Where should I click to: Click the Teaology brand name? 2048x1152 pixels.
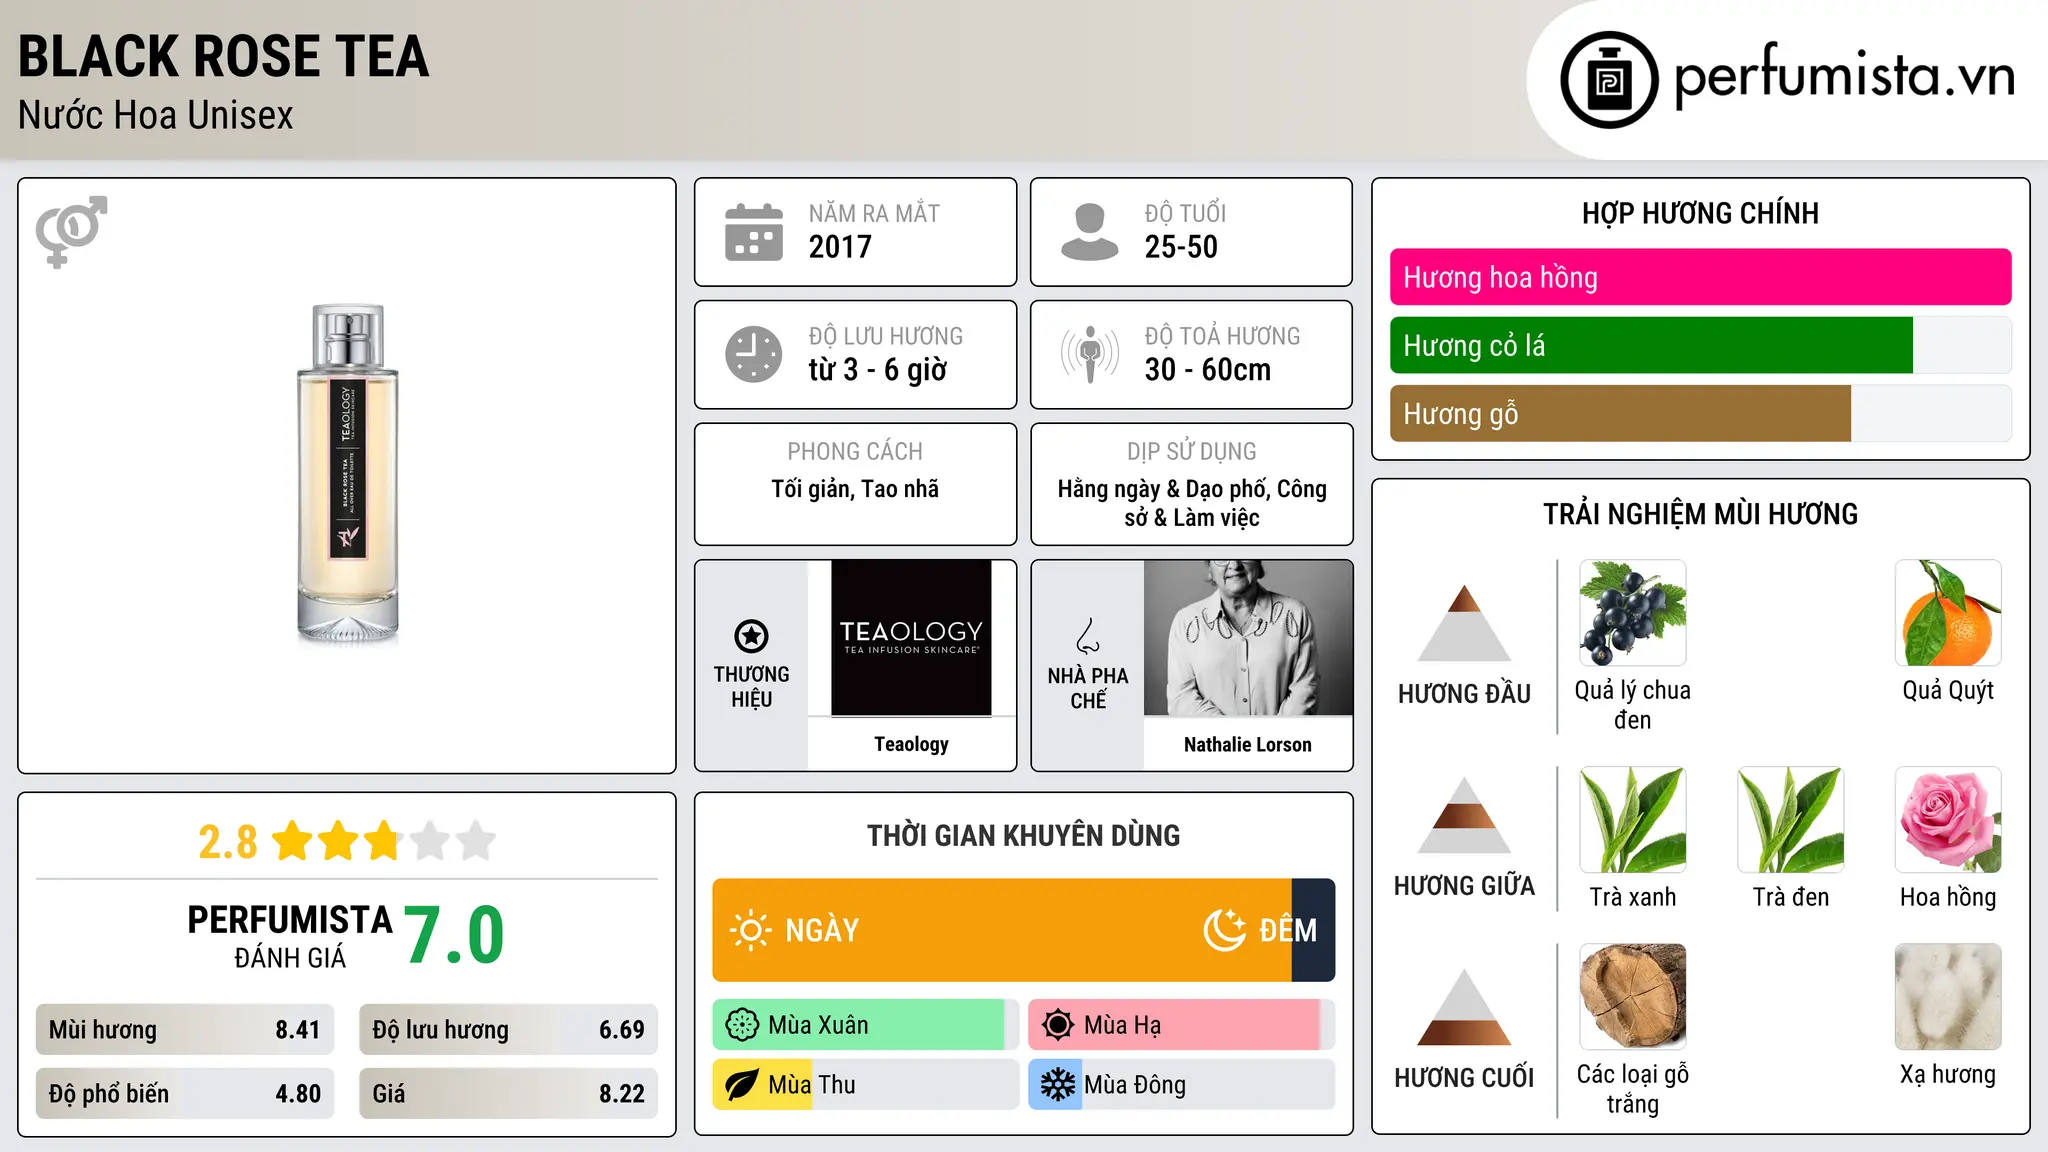pyautogui.click(x=911, y=744)
